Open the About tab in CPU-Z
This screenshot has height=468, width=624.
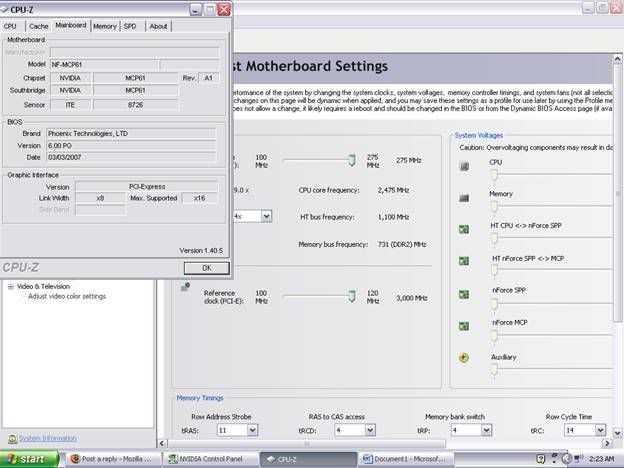point(158,26)
